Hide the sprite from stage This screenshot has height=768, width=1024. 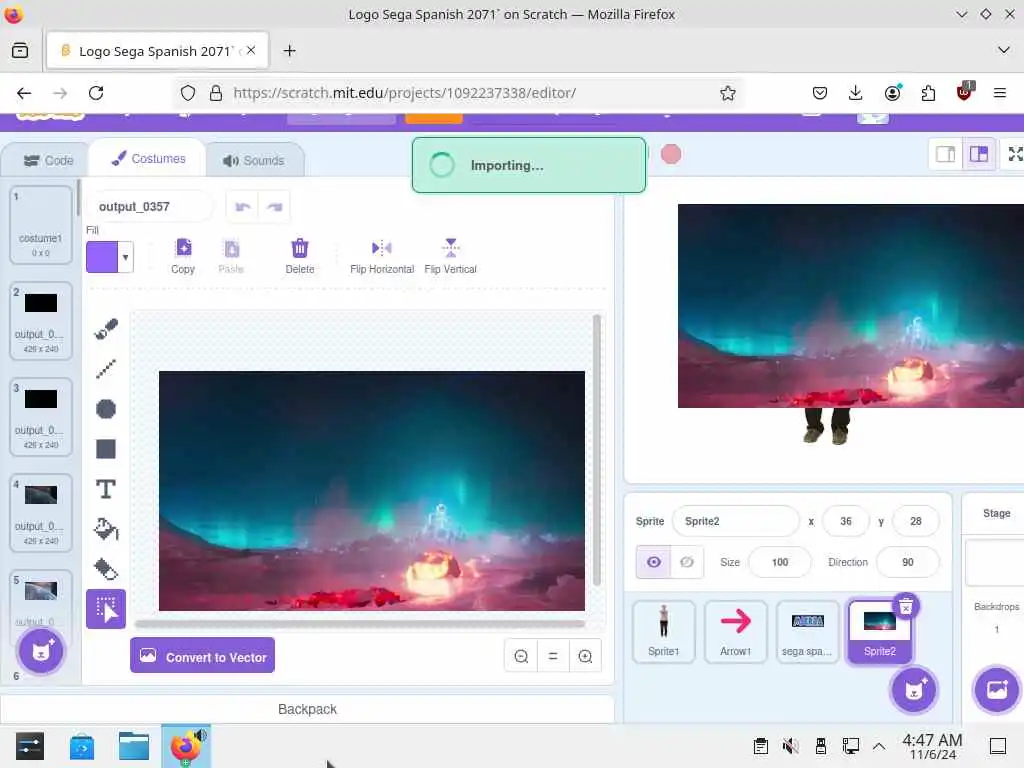[x=687, y=562]
